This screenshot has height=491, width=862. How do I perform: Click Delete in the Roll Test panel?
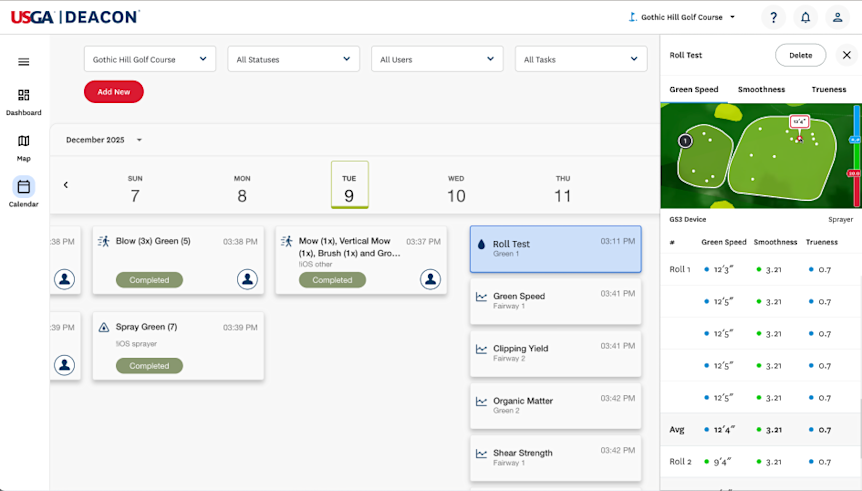click(800, 55)
